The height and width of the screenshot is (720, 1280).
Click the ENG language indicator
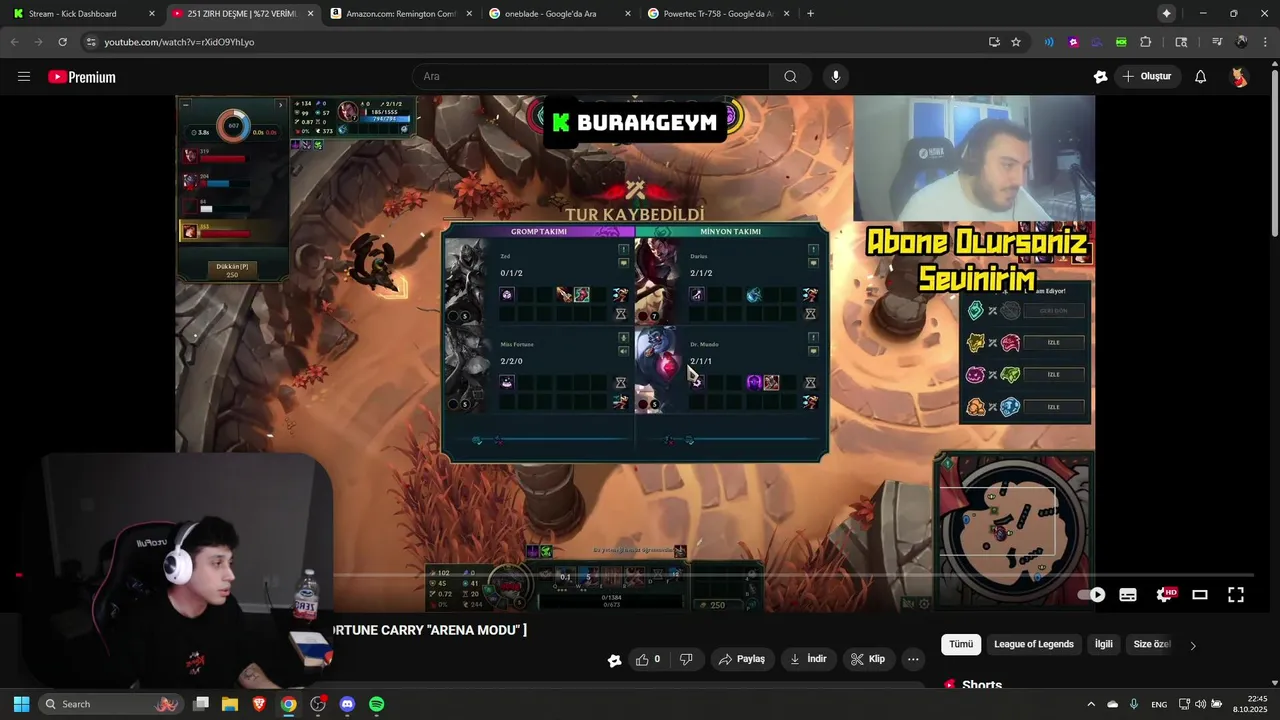[1159, 704]
